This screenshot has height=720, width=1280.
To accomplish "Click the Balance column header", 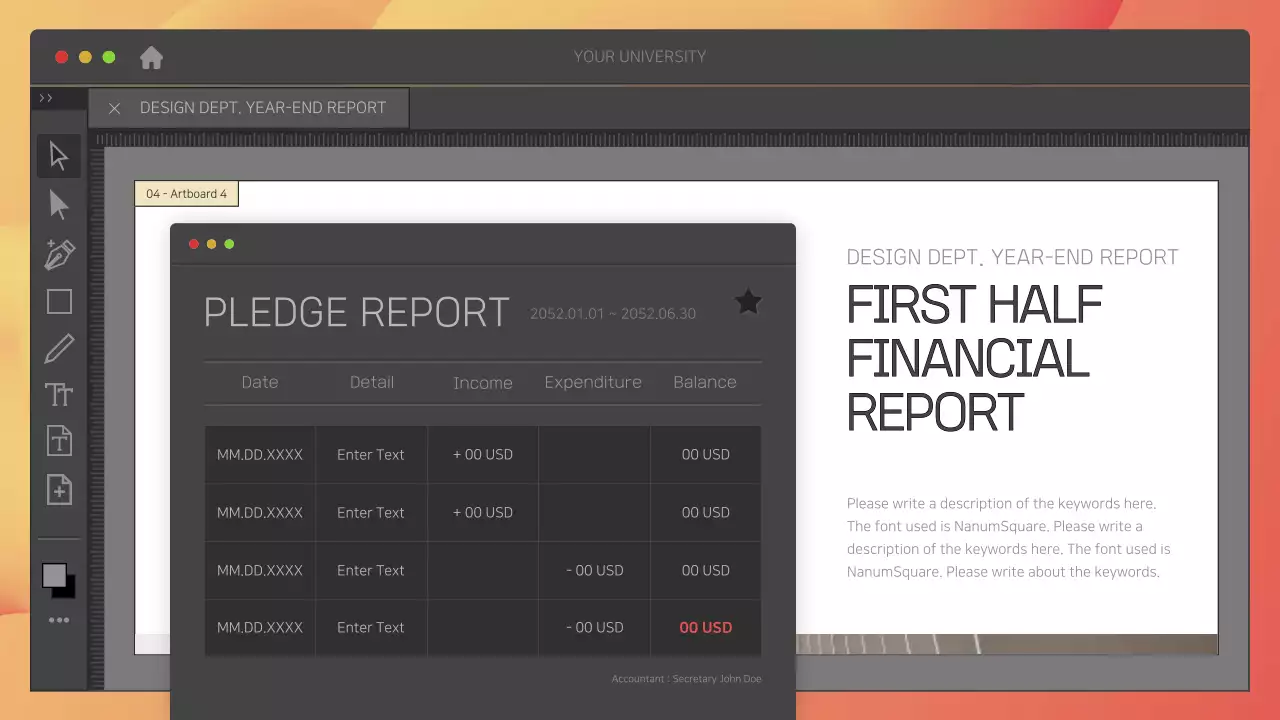I will [x=704, y=382].
